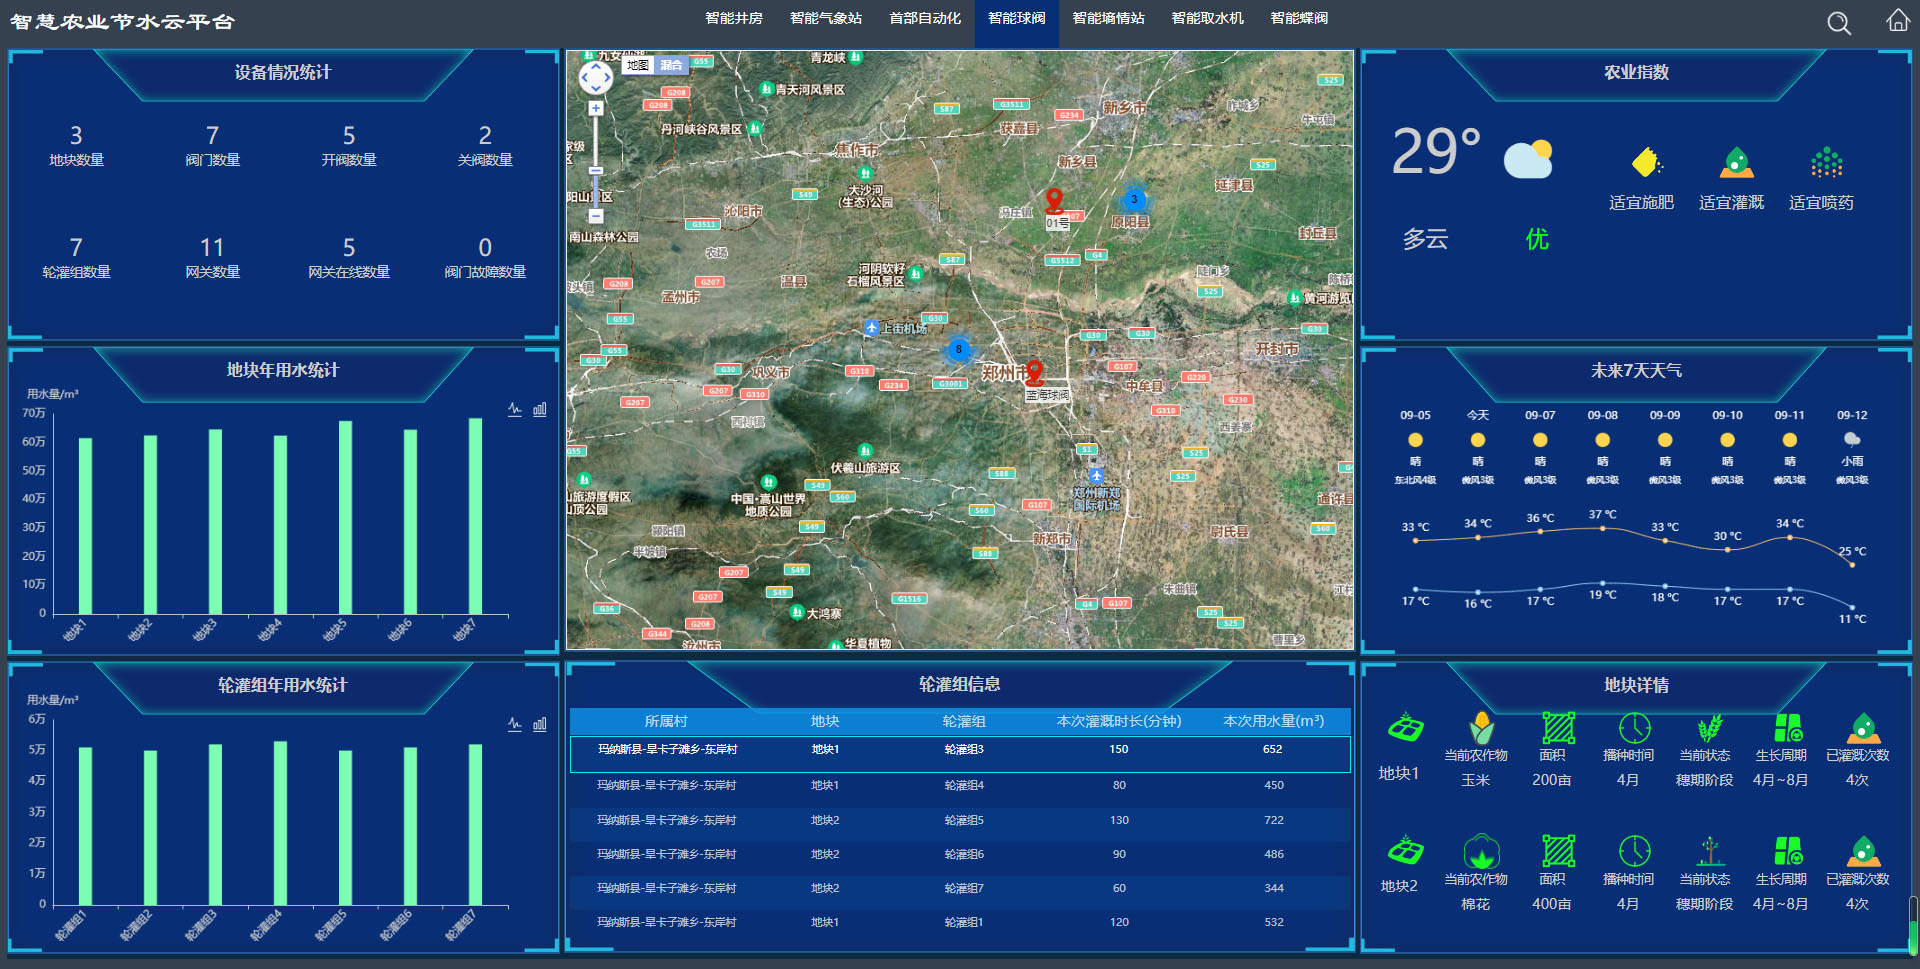Image resolution: width=1920 pixels, height=969 pixels.
Task: Switch plot water usage chart to line view
Action: coord(515,409)
